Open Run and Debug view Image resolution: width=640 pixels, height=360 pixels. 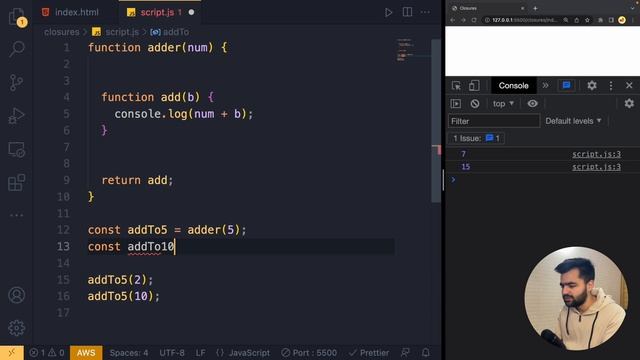(16, 116)
